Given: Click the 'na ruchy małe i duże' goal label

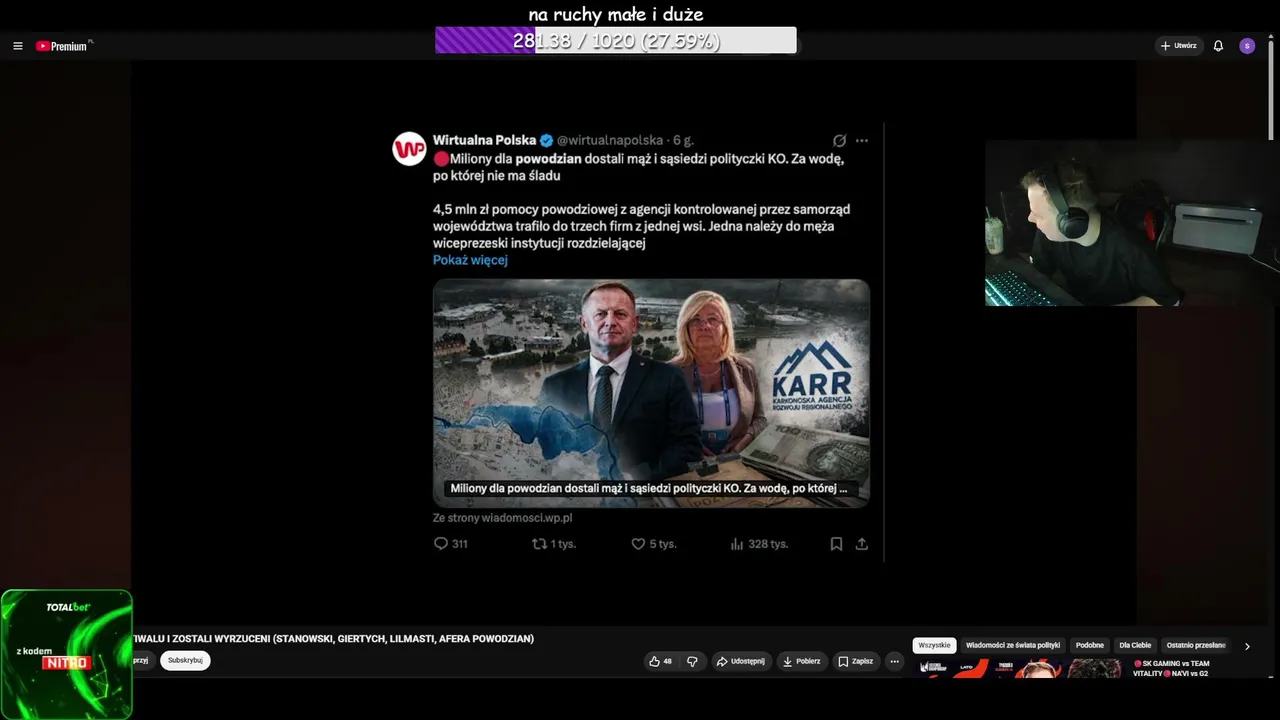Looking at the screenshot, I should coord(616,14).
